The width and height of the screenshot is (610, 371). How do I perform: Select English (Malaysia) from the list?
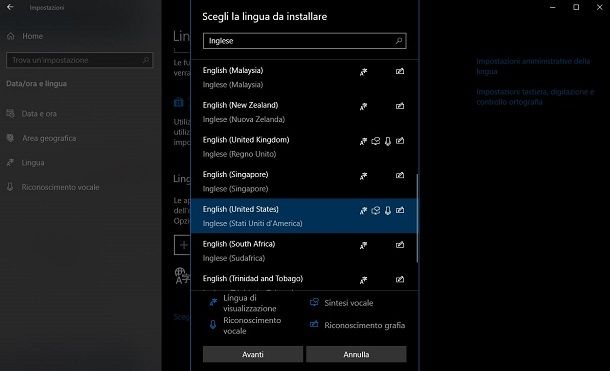[x=304, y=77]
